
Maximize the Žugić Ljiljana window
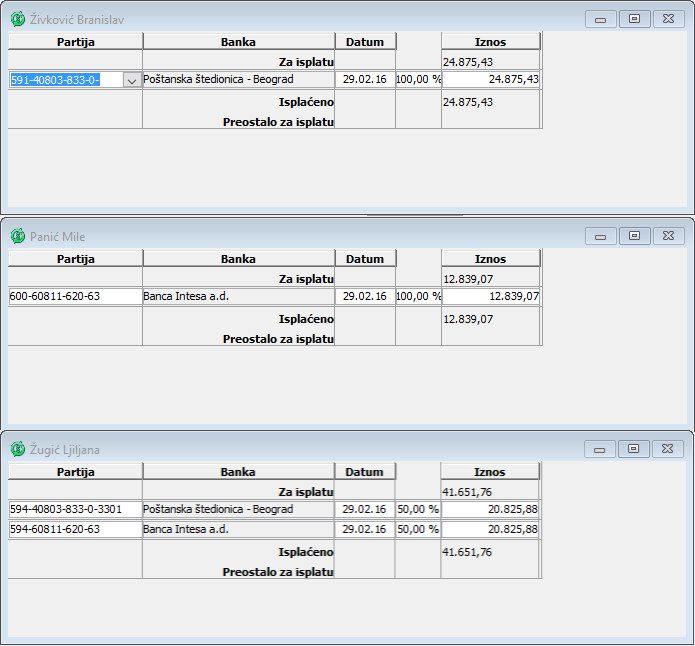click(634, 449)
